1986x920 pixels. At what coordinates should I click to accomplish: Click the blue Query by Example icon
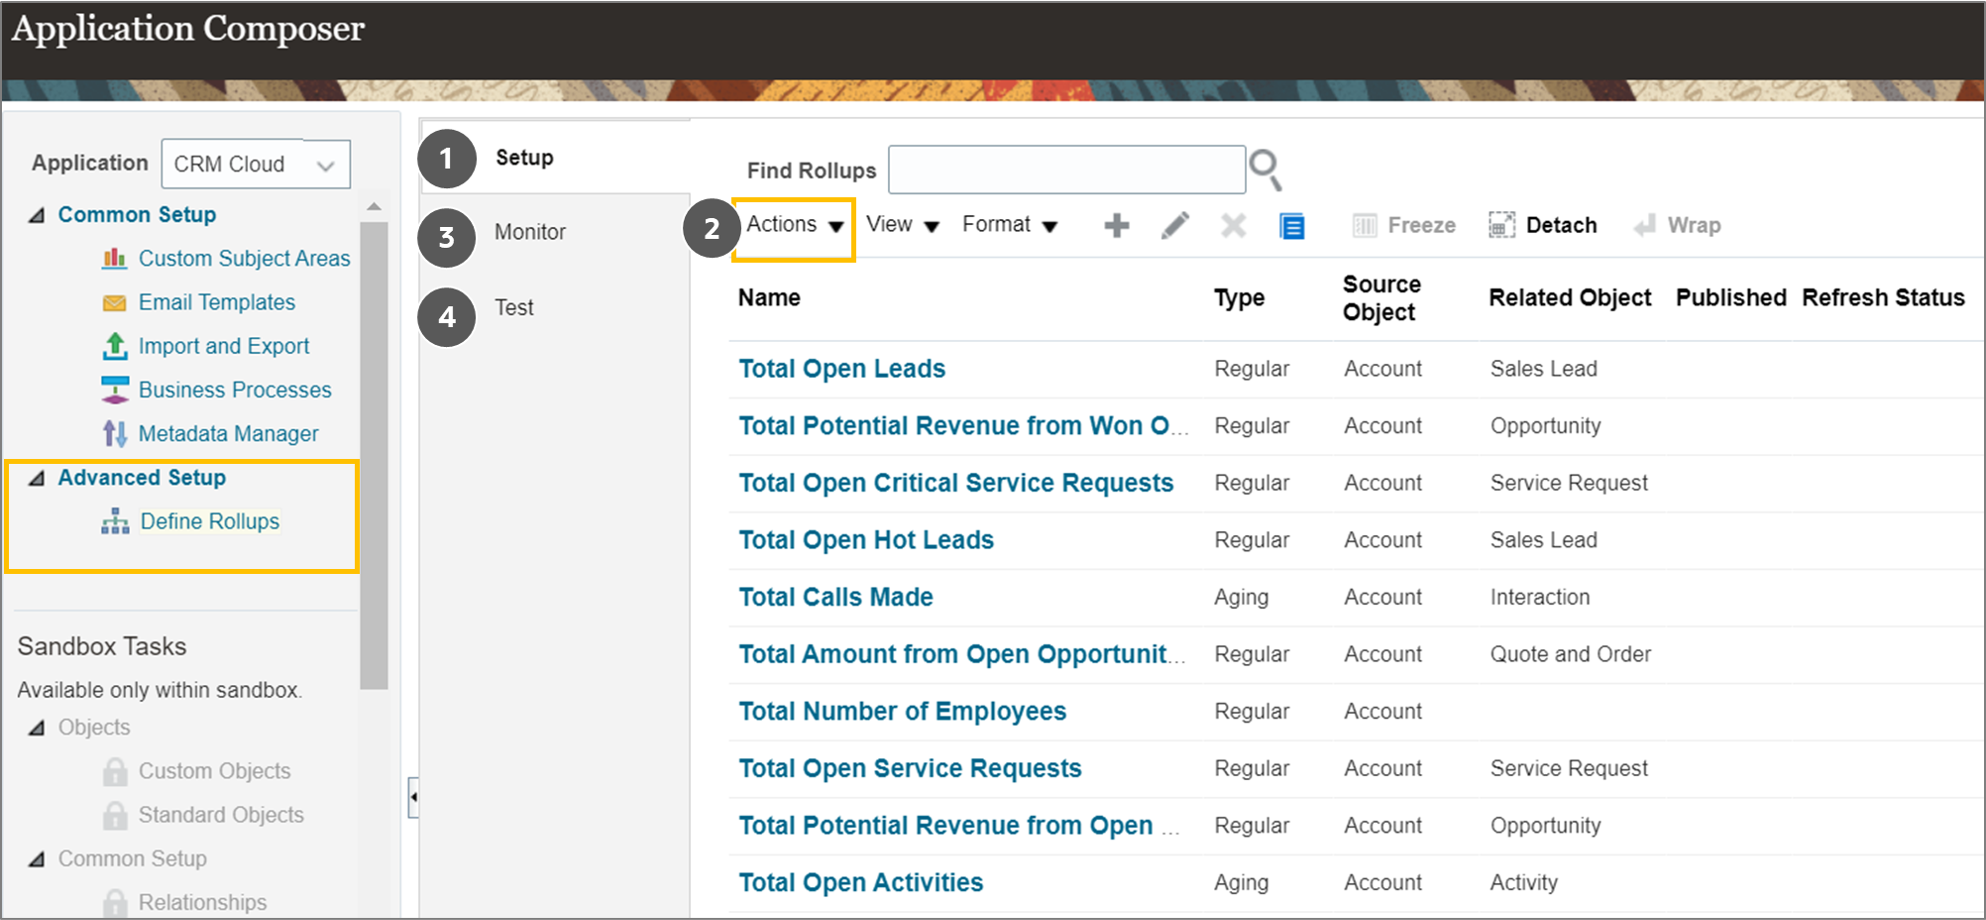pyautogui.click(x=1292, y=226)
